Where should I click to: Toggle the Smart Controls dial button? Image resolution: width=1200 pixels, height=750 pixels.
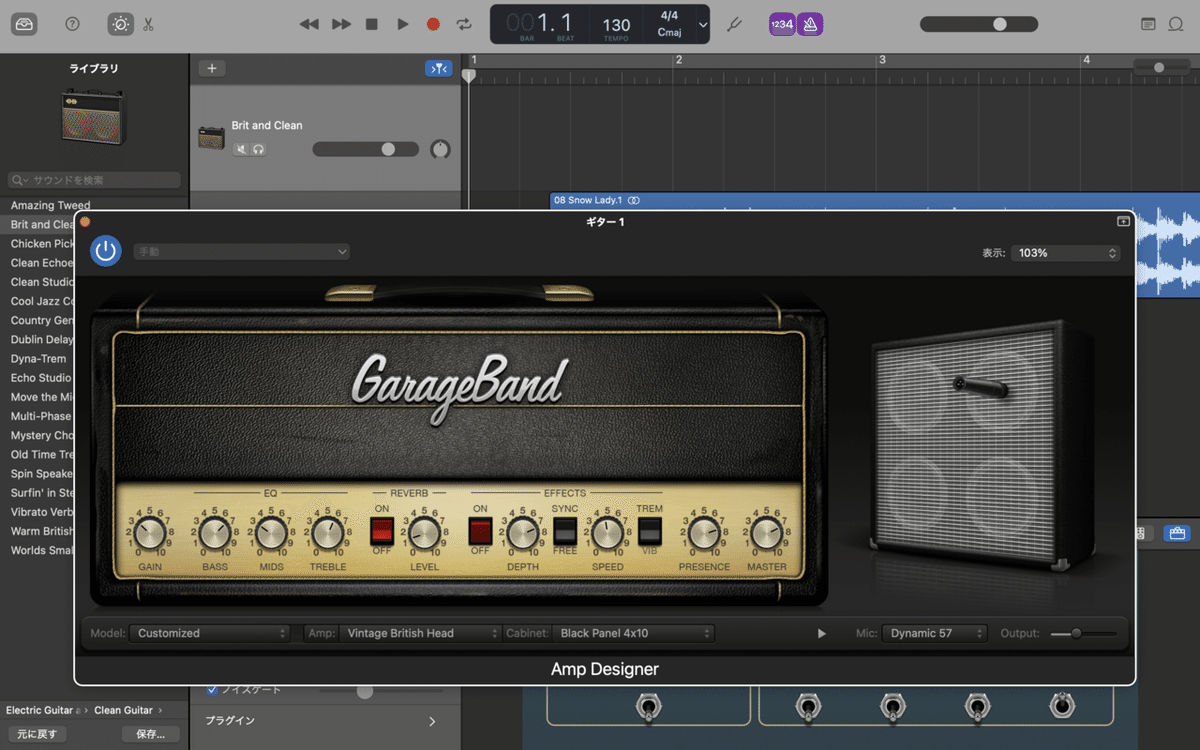coord(120,24)
